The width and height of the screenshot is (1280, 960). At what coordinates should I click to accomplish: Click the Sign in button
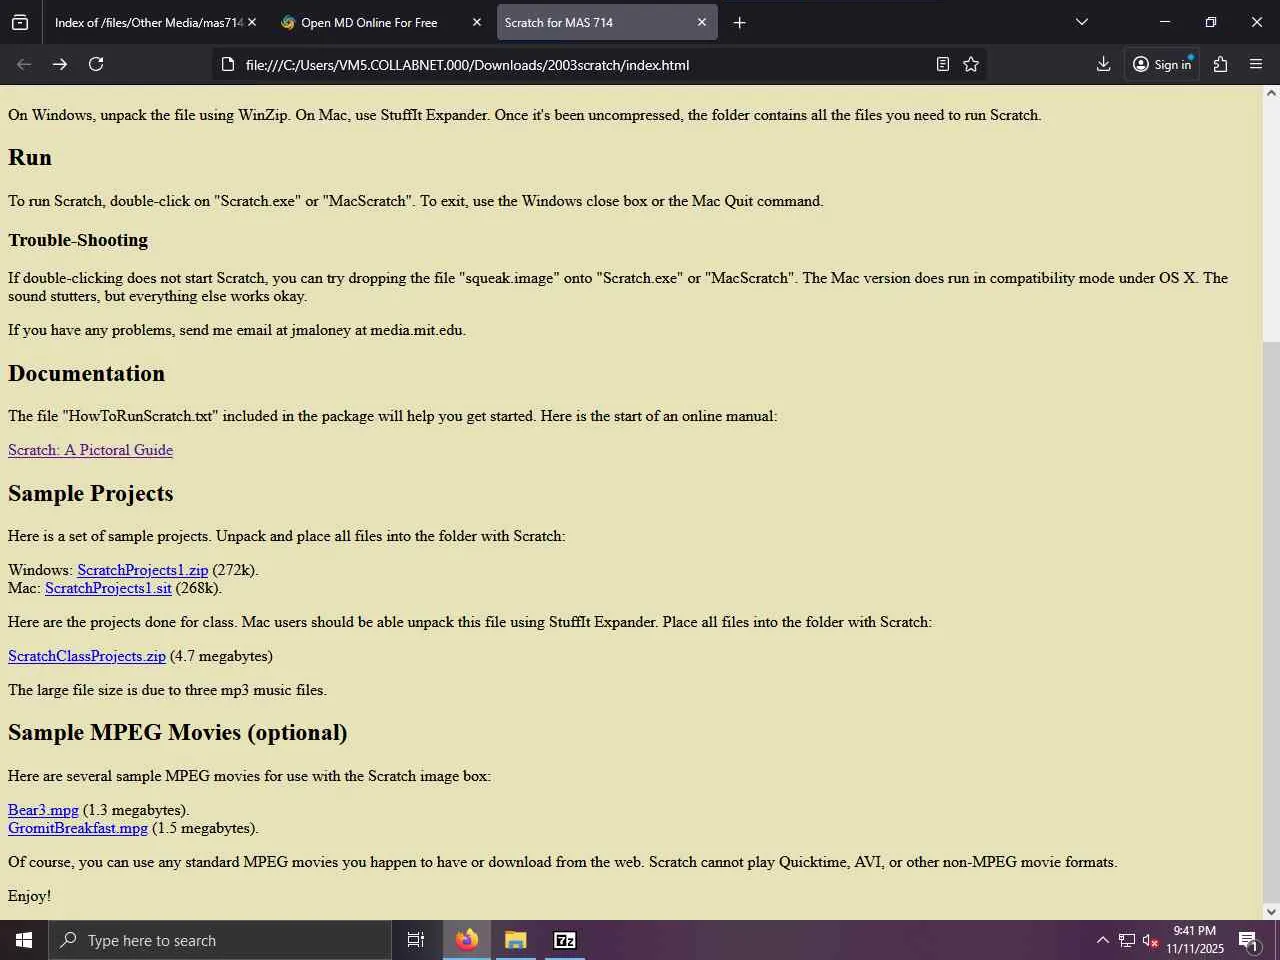pos(1162,64)
